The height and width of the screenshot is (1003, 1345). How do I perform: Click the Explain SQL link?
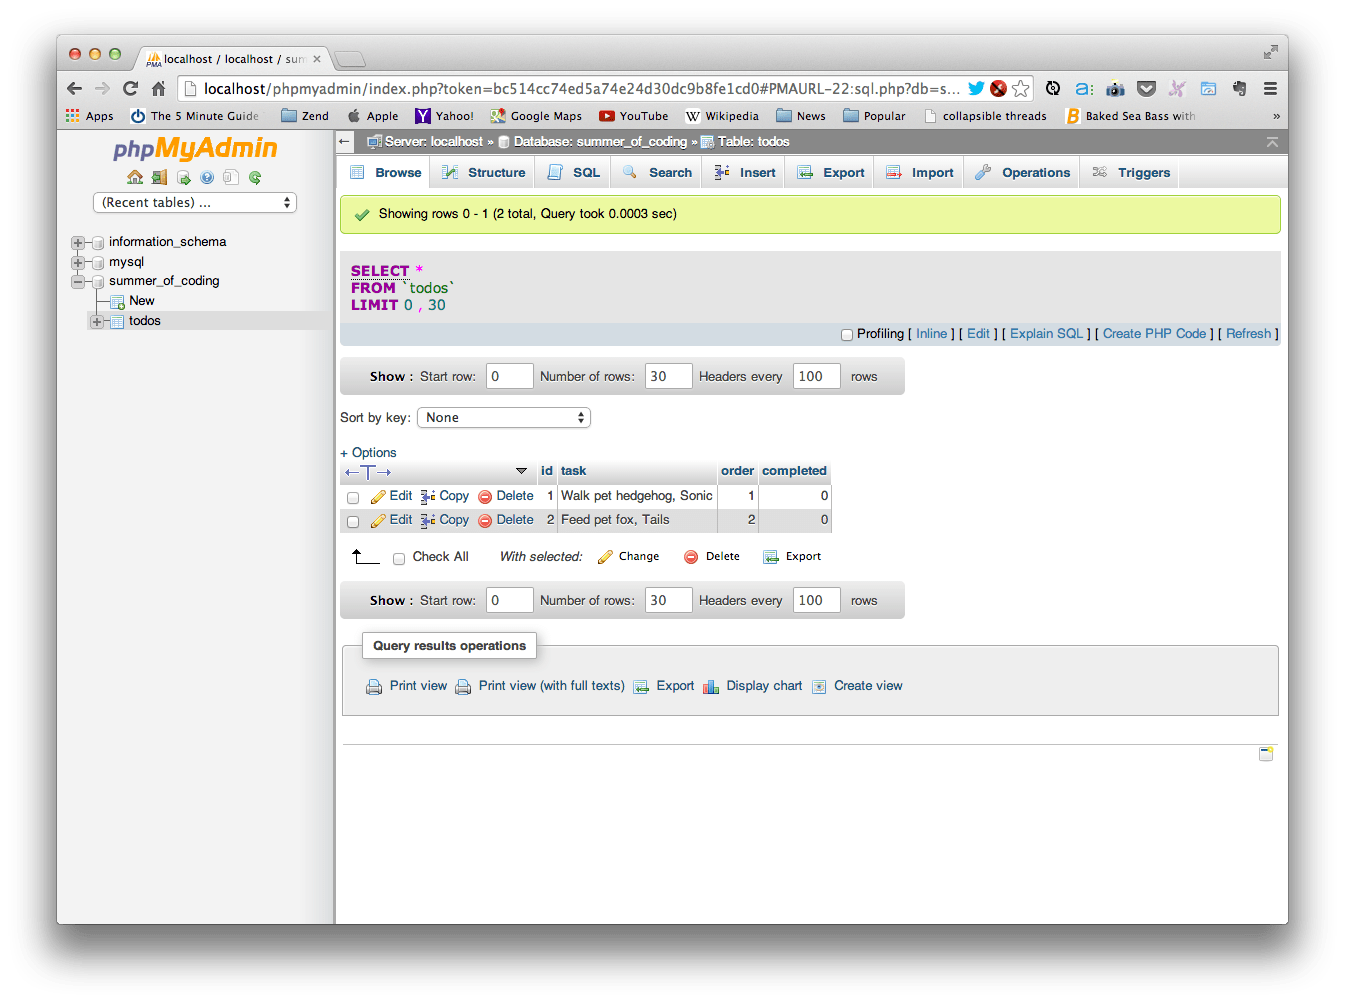coord(1046,333)
